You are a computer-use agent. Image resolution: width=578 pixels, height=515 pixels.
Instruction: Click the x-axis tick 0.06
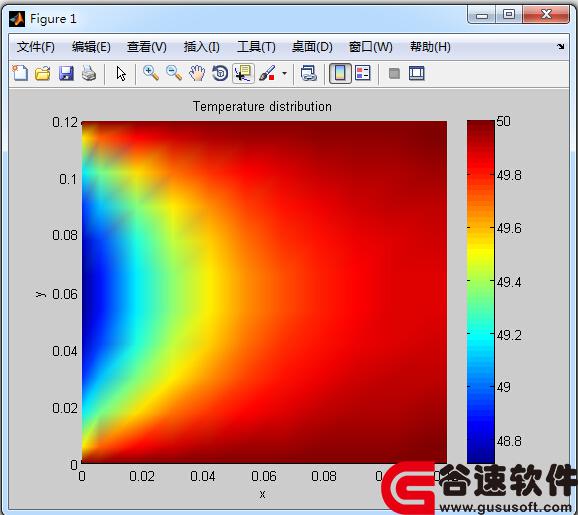pyautogui.click(x=264, y=476)
